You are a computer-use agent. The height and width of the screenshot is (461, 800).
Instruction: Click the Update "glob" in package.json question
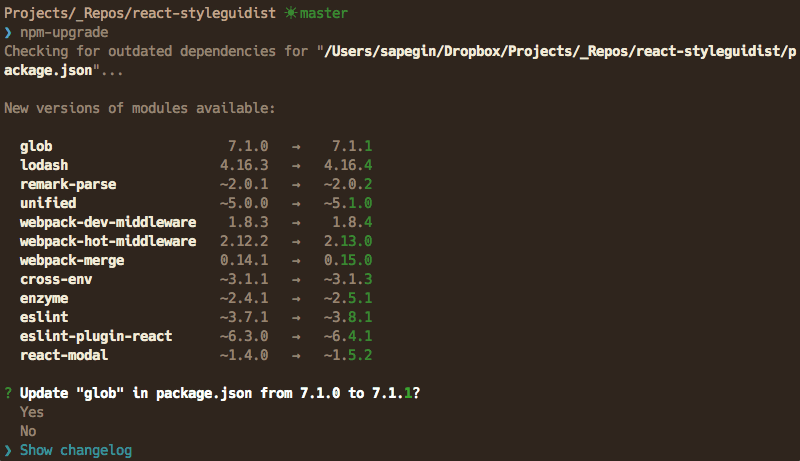pos(220,393)
